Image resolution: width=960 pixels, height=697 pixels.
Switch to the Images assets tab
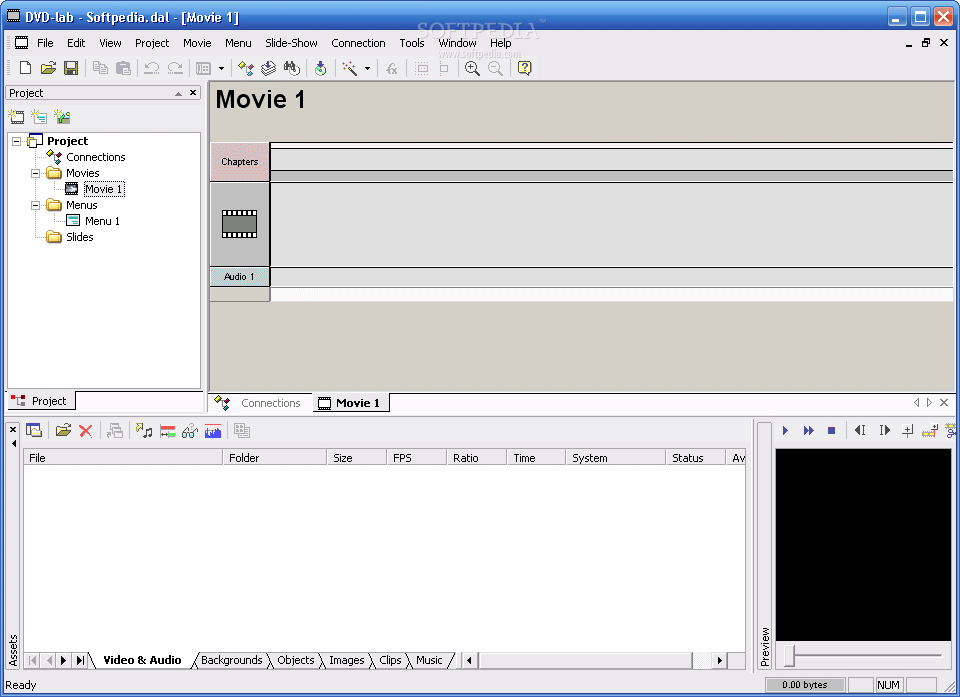(347, 660)
